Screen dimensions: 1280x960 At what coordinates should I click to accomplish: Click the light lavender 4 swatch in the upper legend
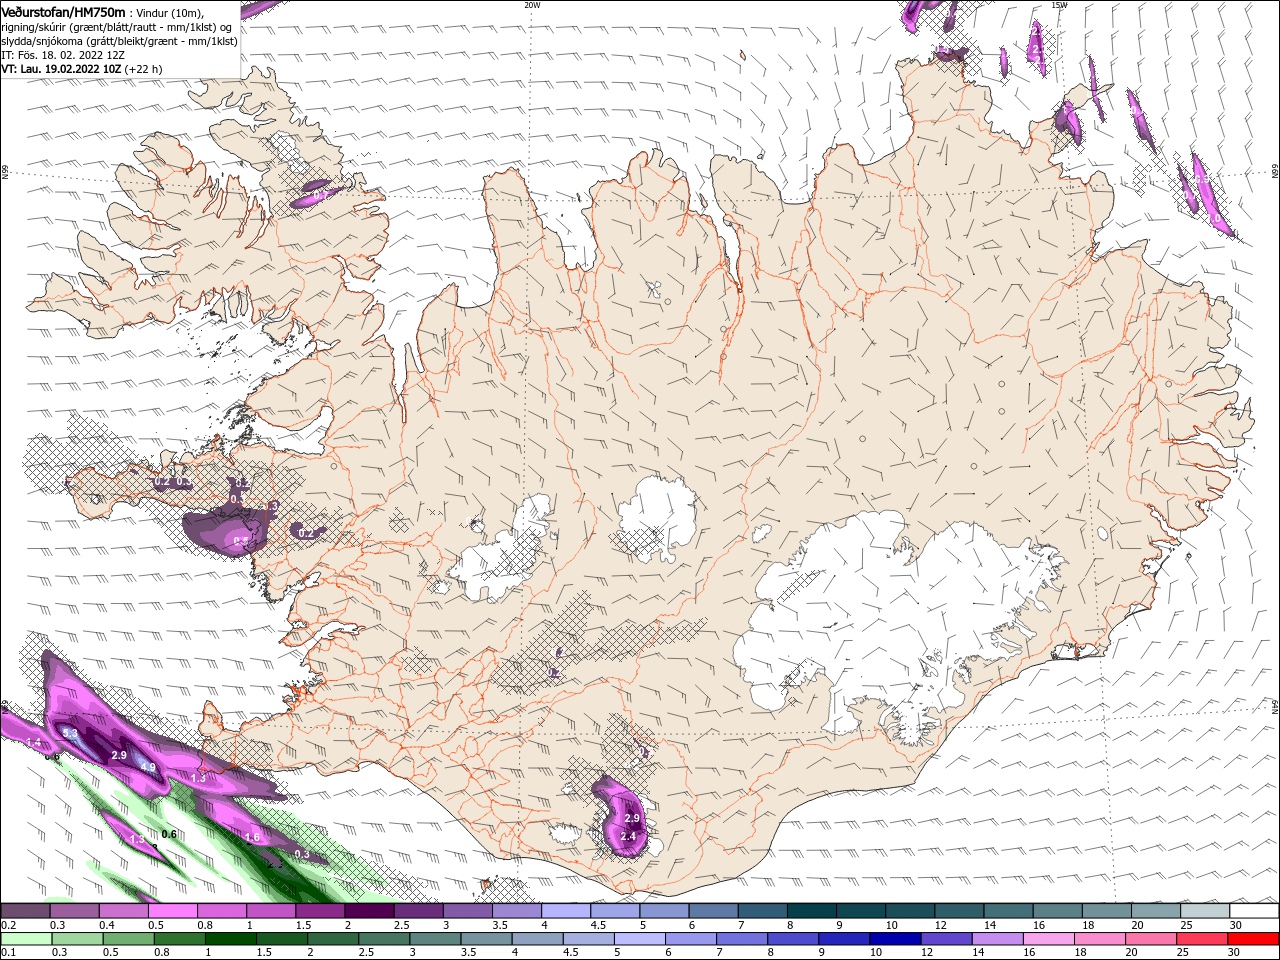(x=566, y=911)
